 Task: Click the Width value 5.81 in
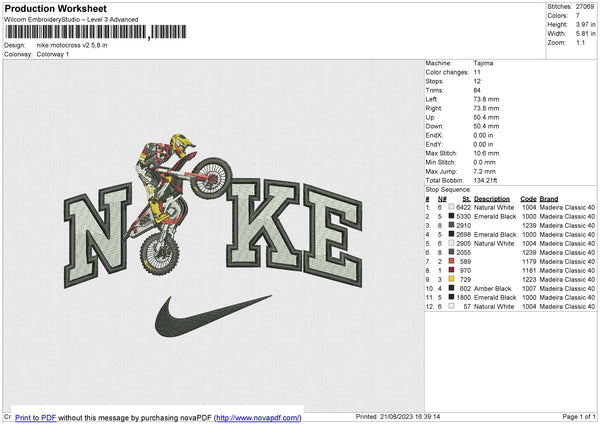tap(585, 34)
